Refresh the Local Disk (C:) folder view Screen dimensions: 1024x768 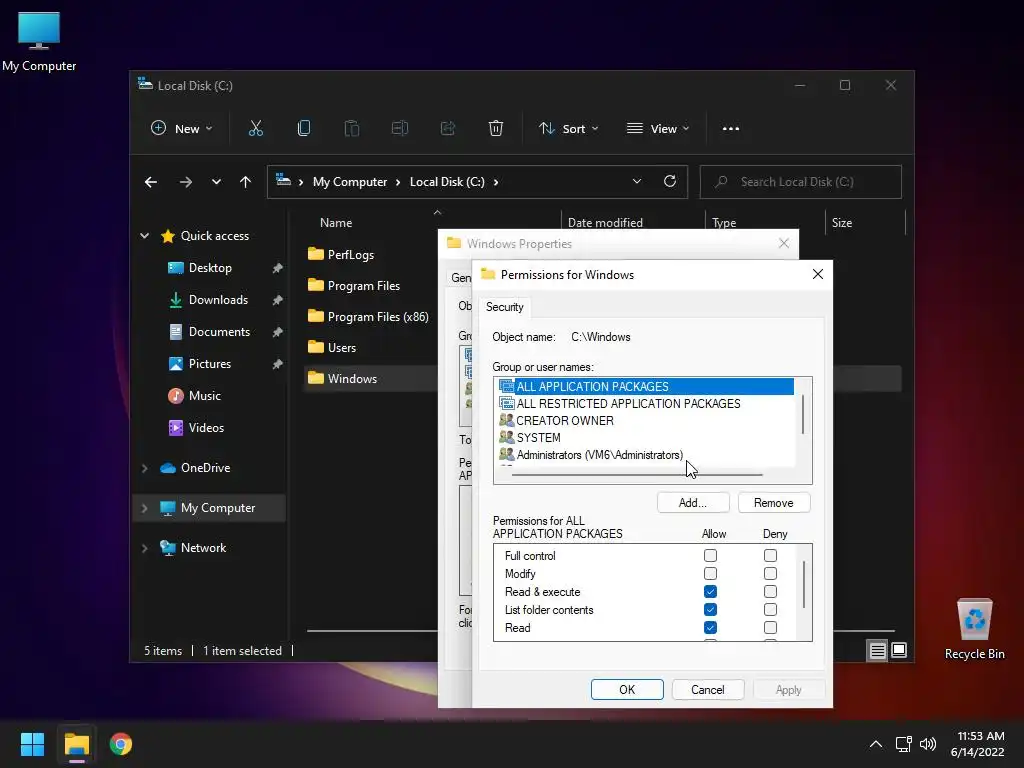[669, 182]
